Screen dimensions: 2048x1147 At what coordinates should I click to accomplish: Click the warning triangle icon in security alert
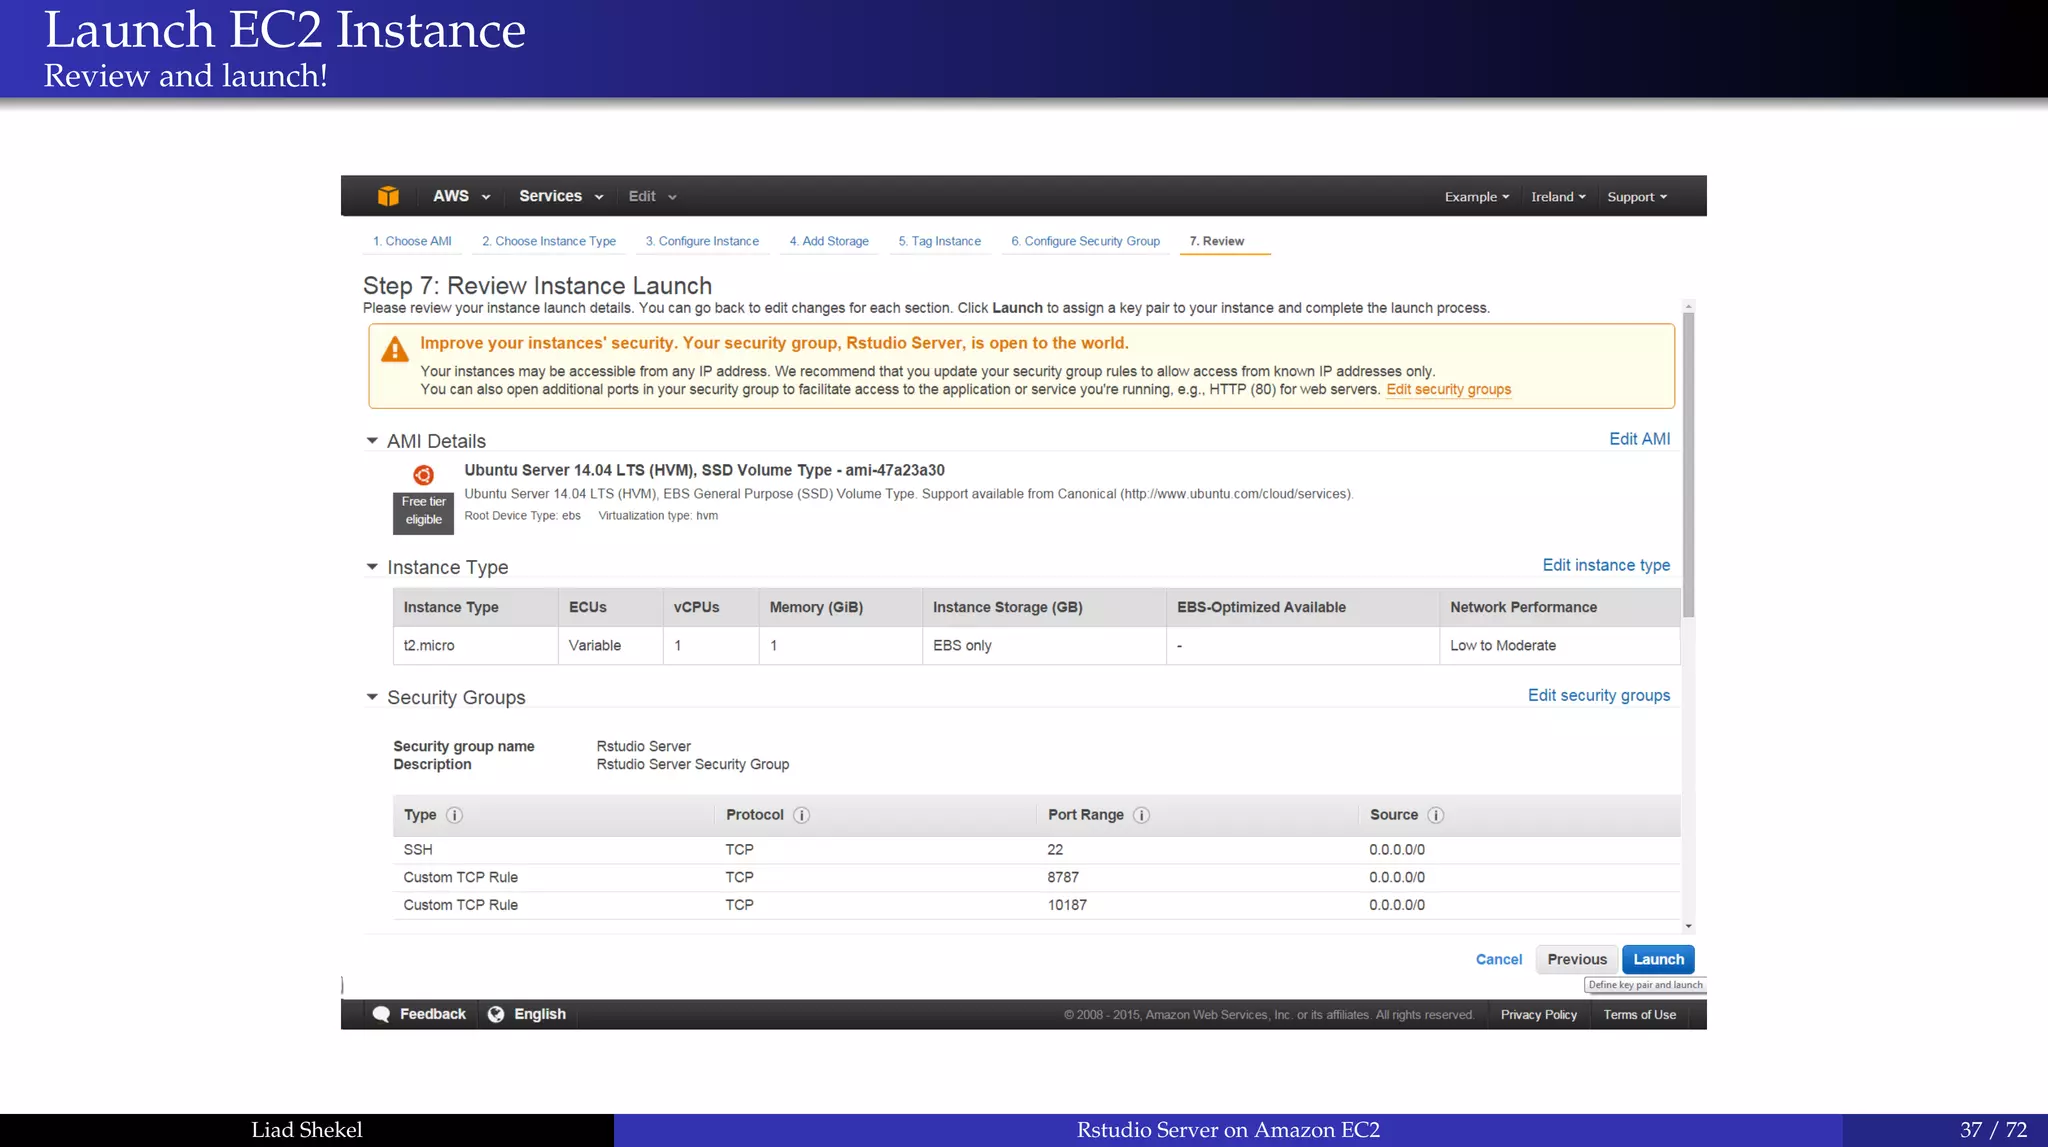click(395, 349)
